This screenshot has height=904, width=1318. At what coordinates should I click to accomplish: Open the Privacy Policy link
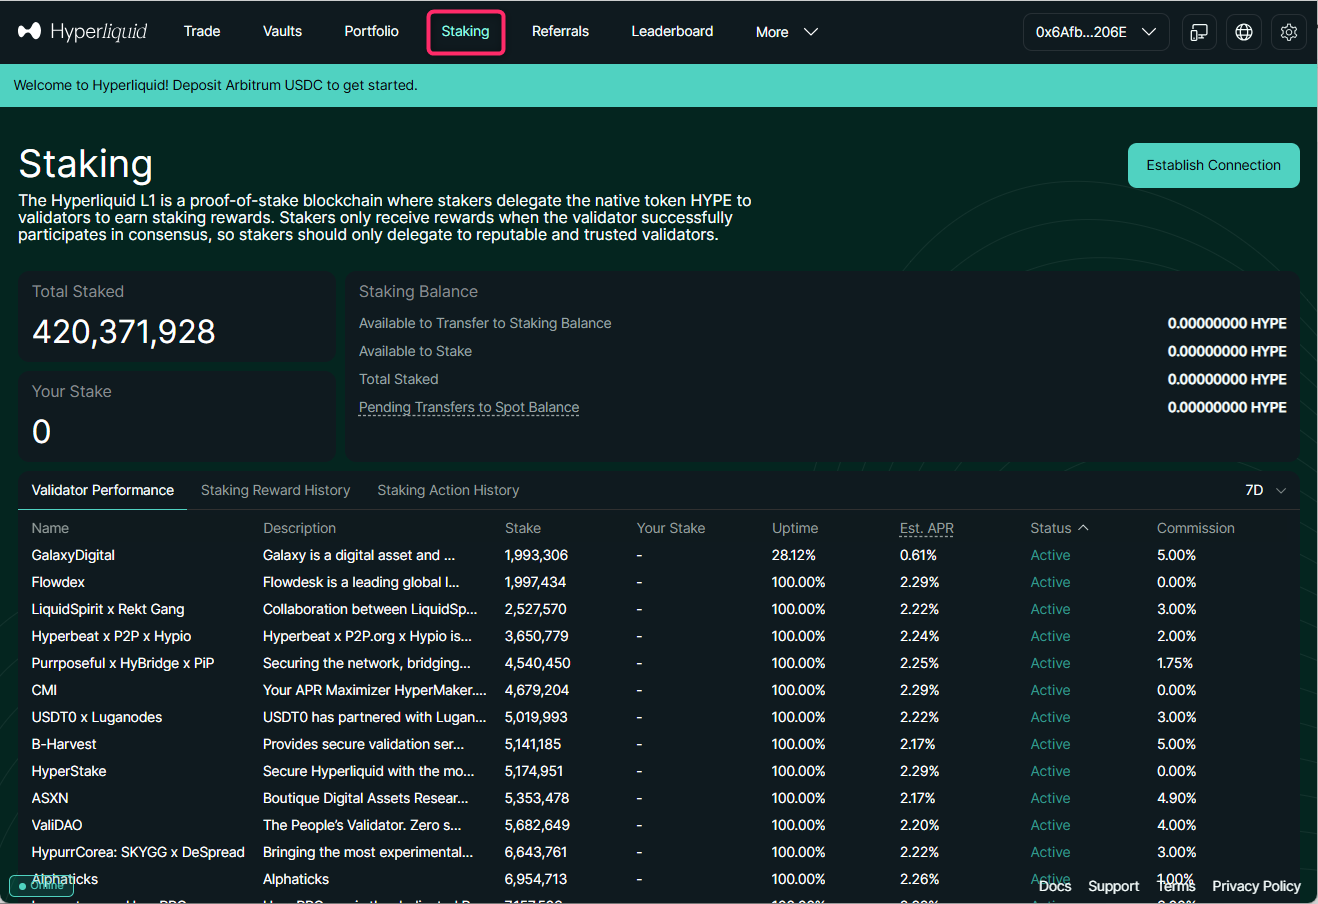coord(1256,886)
